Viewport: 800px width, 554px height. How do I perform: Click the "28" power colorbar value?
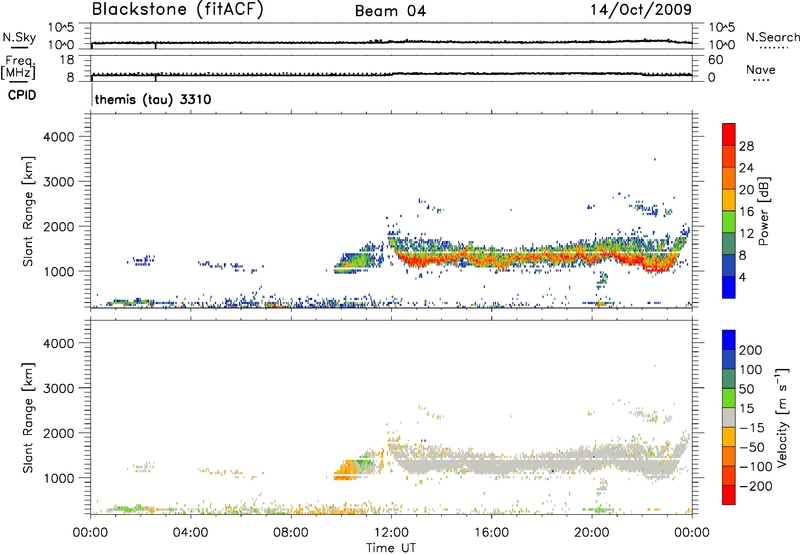pos(746,146)
